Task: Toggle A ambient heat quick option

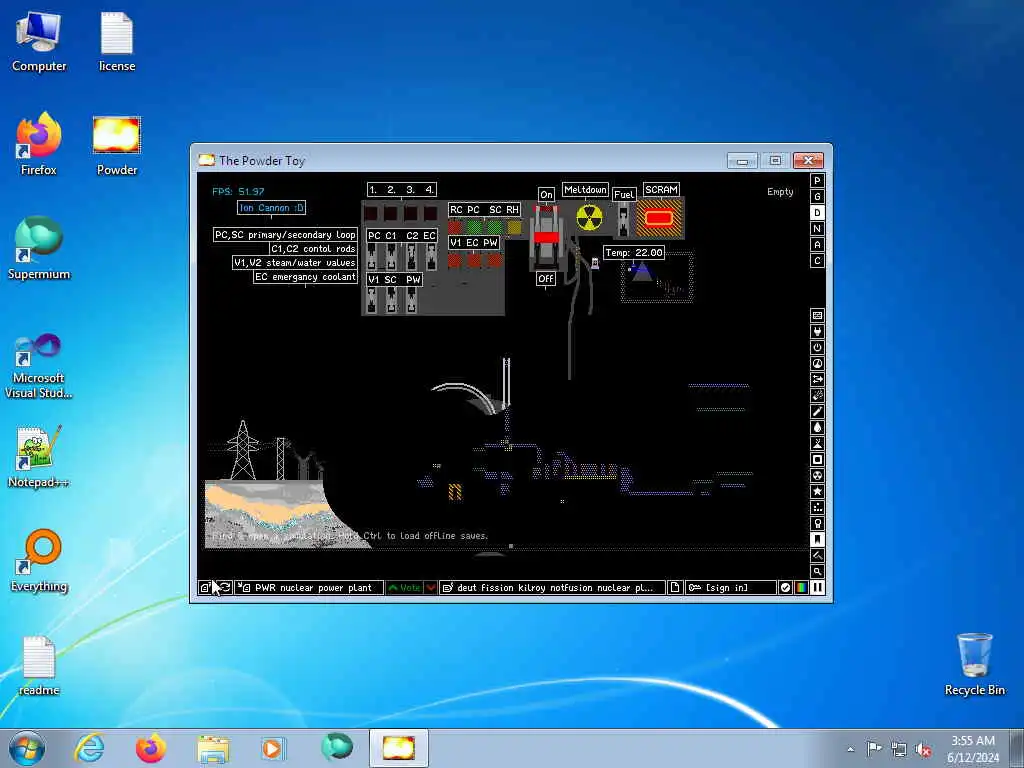Action: pyautogui.click(x=817, y=245)
